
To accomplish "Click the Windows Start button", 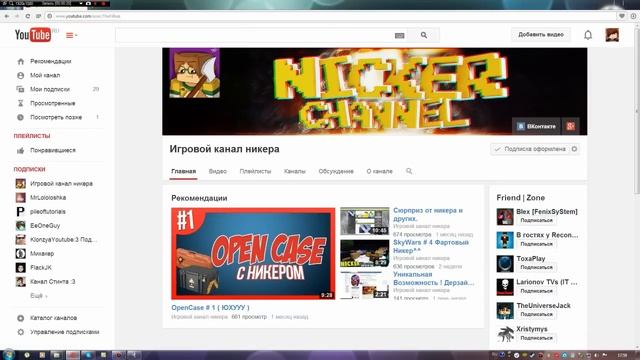I will pos(9,355).
